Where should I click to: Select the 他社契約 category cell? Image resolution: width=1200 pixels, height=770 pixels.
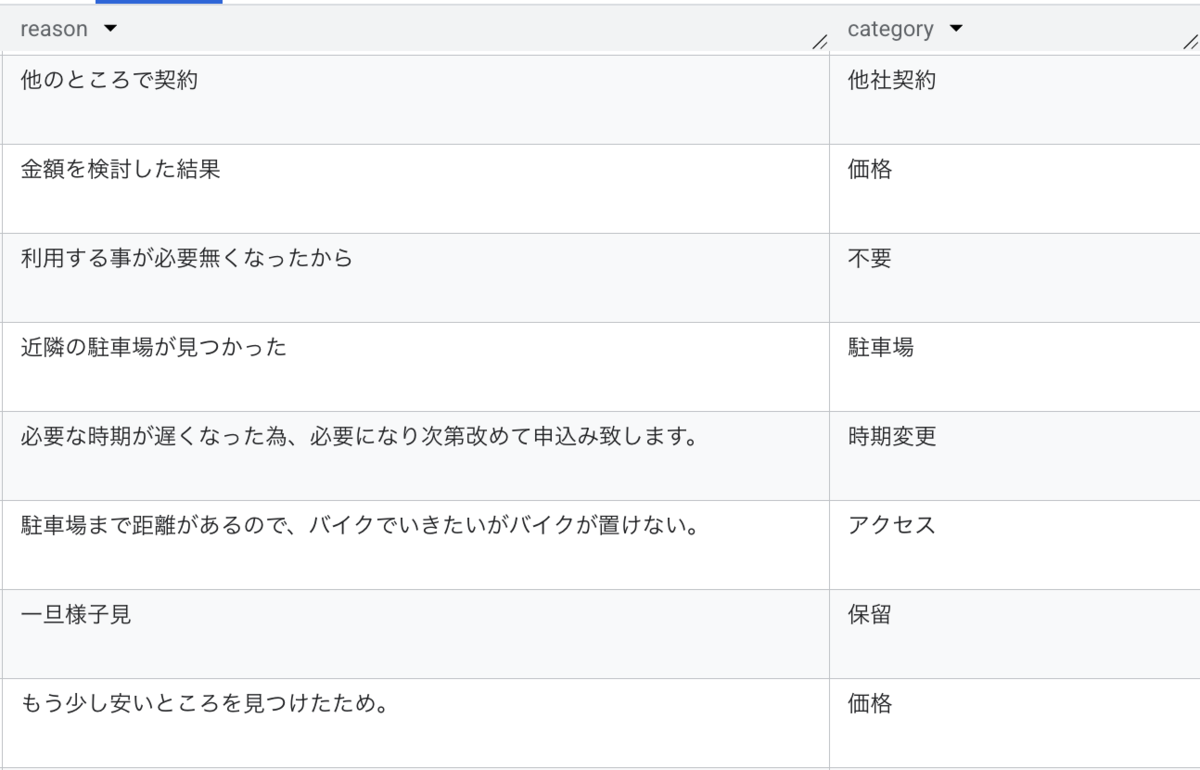pyautogui.click(x=1015, y=100)
